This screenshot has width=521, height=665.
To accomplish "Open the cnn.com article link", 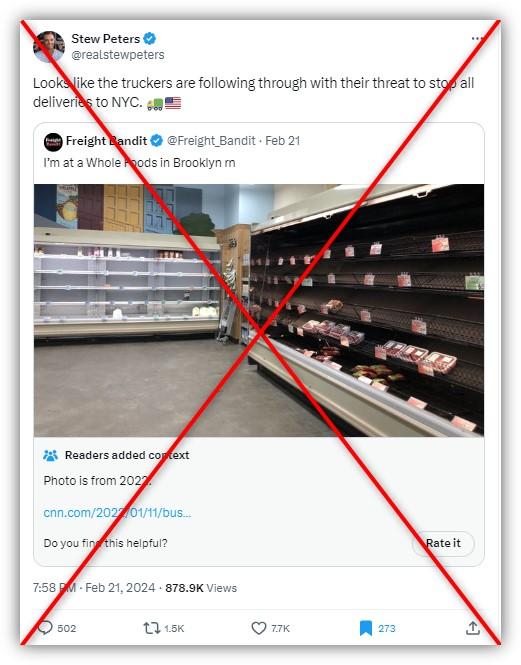I will (x=118, y=513).
